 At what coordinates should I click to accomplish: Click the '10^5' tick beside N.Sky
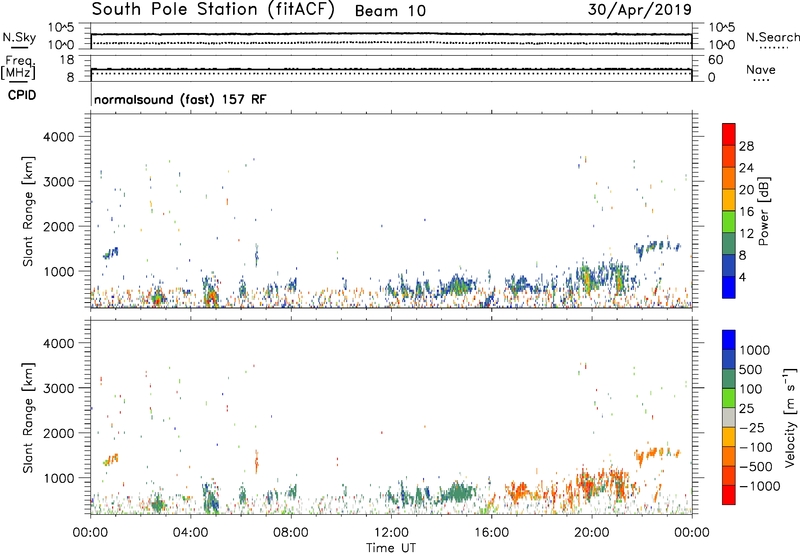[61, 28]
